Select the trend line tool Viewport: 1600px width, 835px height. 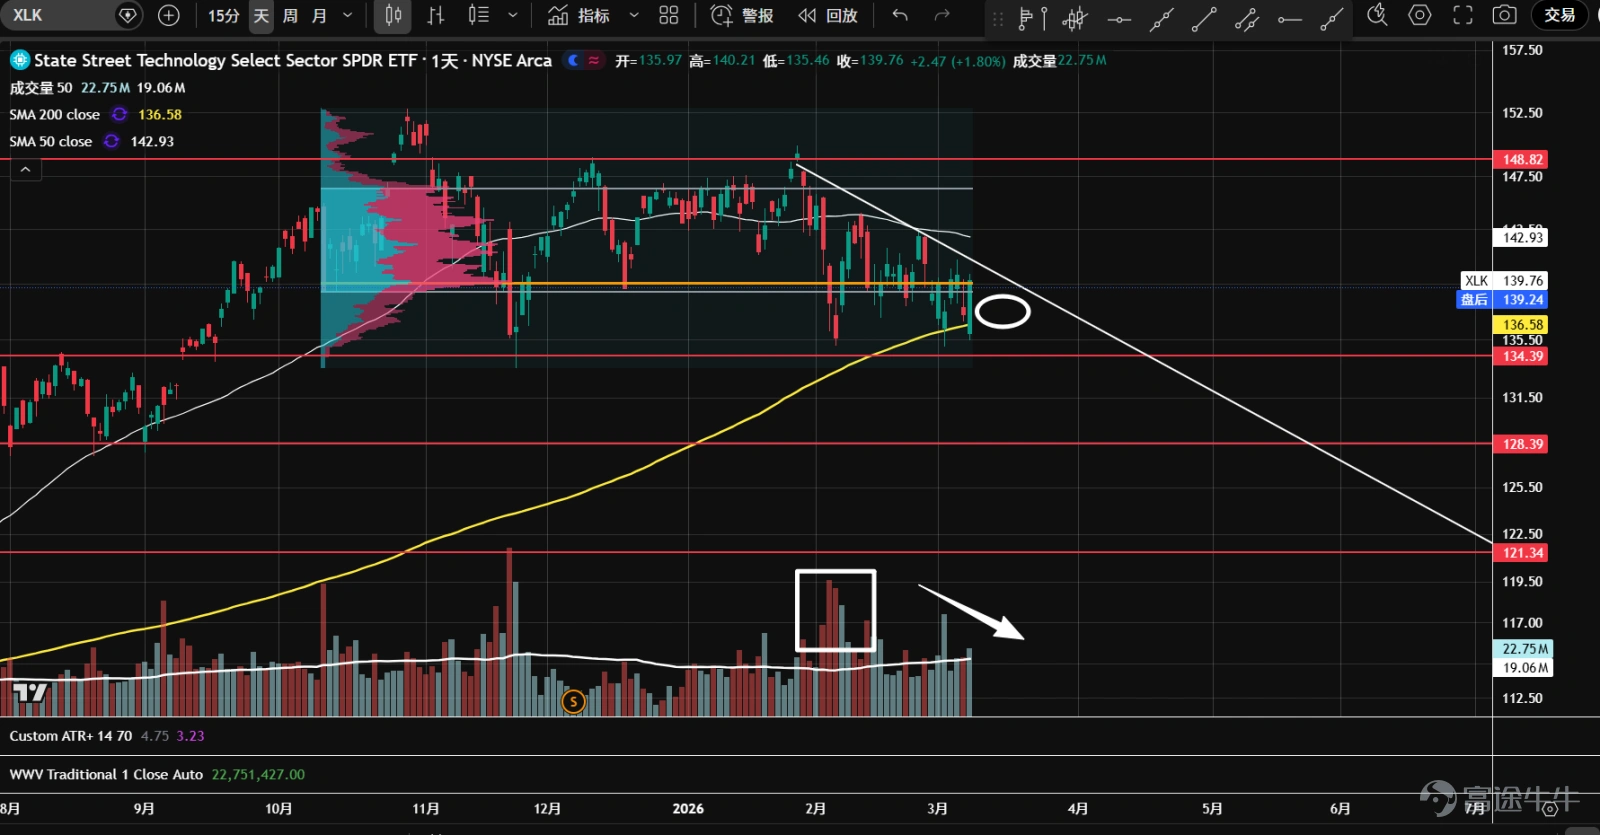(x=1204, y=17)
